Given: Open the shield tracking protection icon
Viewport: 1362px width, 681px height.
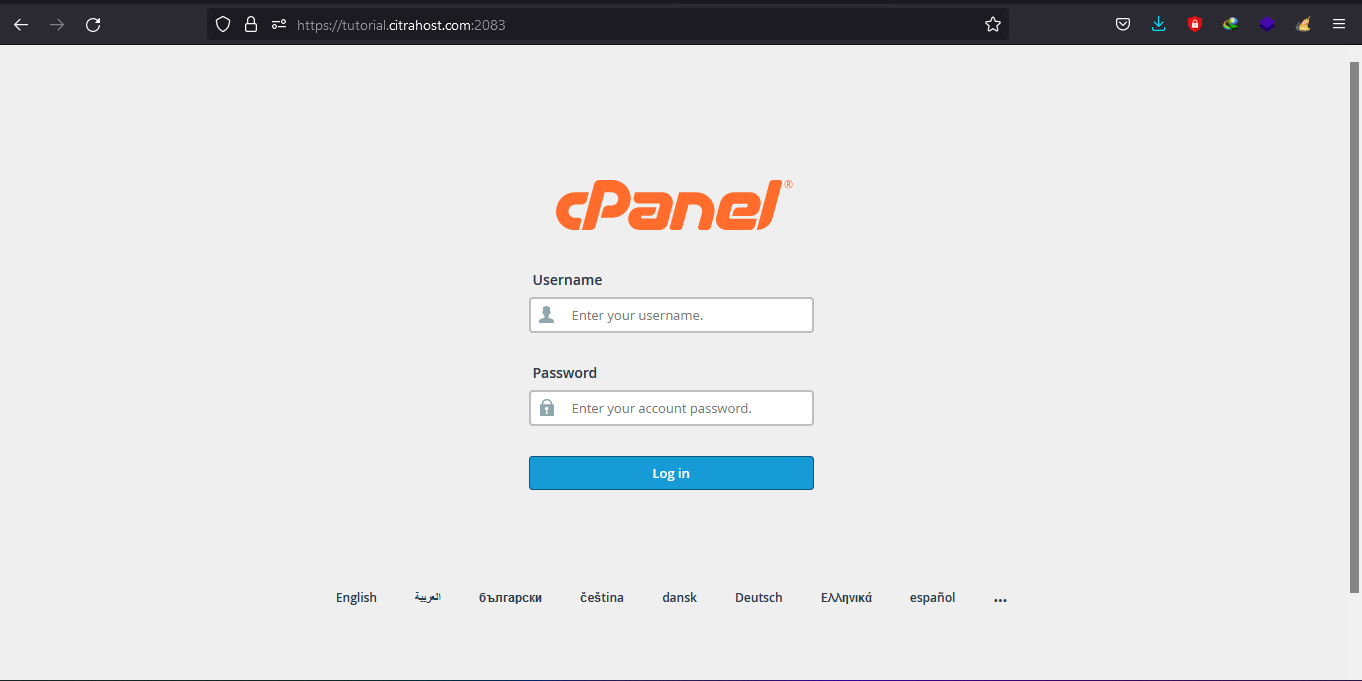Looking at the screenshot, I should click(x=223, y=25).
